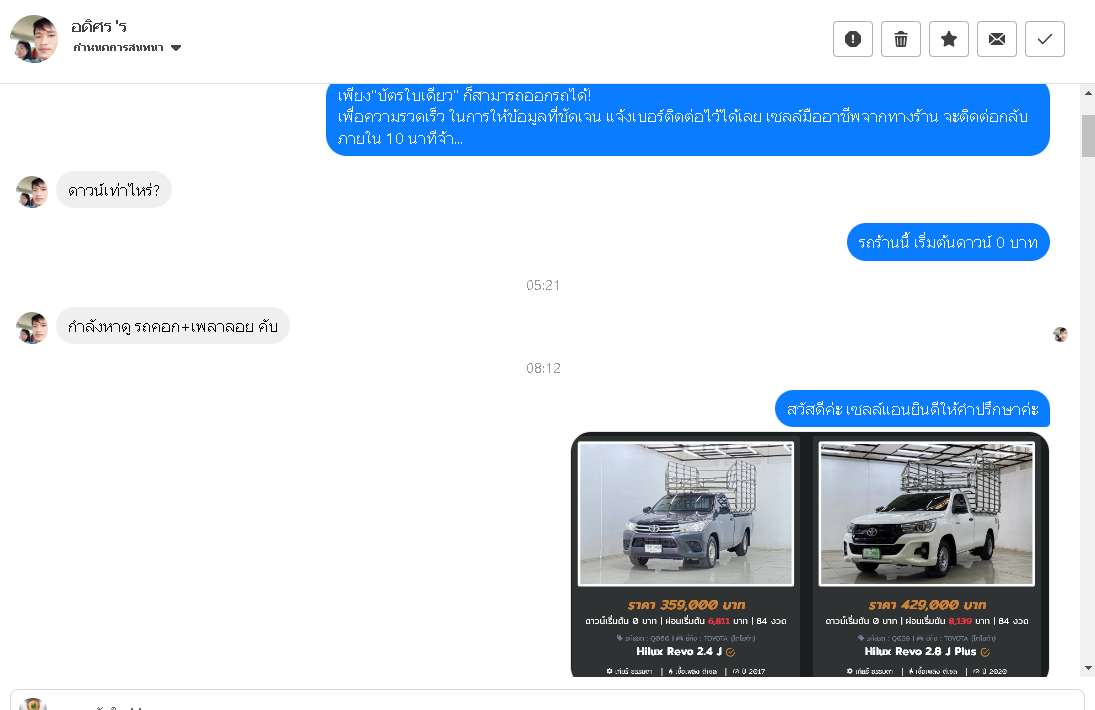Open the sent car listing image
Viewport: 1095px width, 710px height.
(x=810, y=555)
